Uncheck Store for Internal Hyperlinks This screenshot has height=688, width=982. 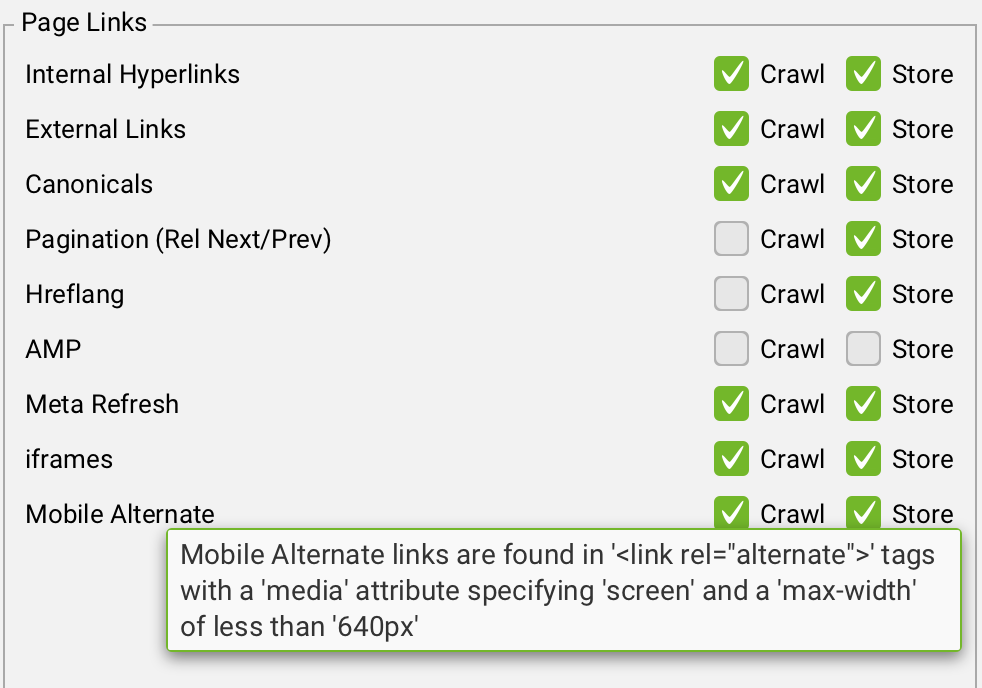(863, 74)
